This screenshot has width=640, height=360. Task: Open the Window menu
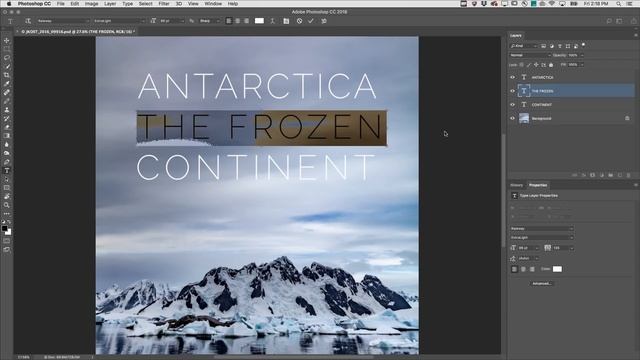coord(213,4)
